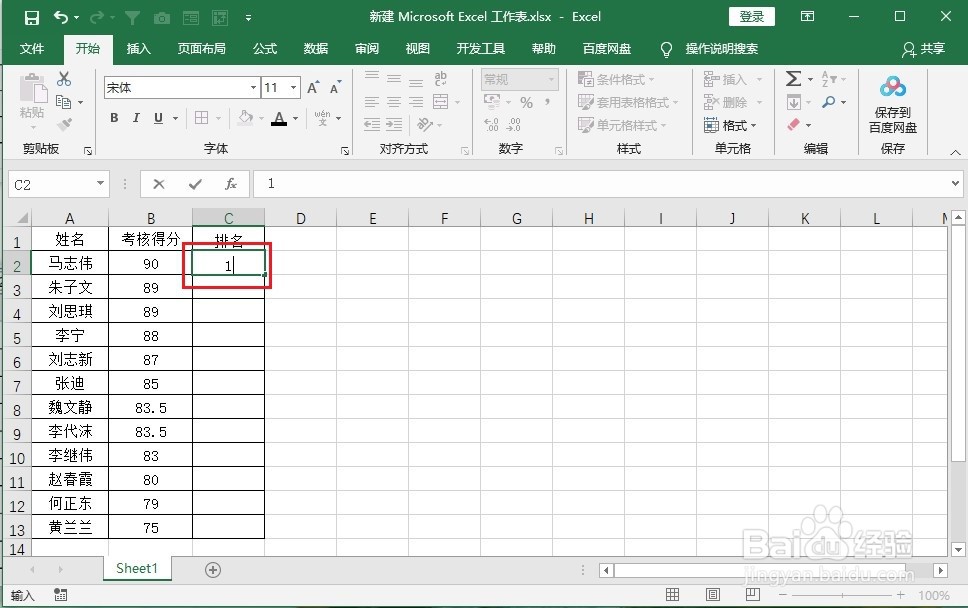Click the 共享 Share button
This screenshot has height=608, width=968.
tap(924, 49)
